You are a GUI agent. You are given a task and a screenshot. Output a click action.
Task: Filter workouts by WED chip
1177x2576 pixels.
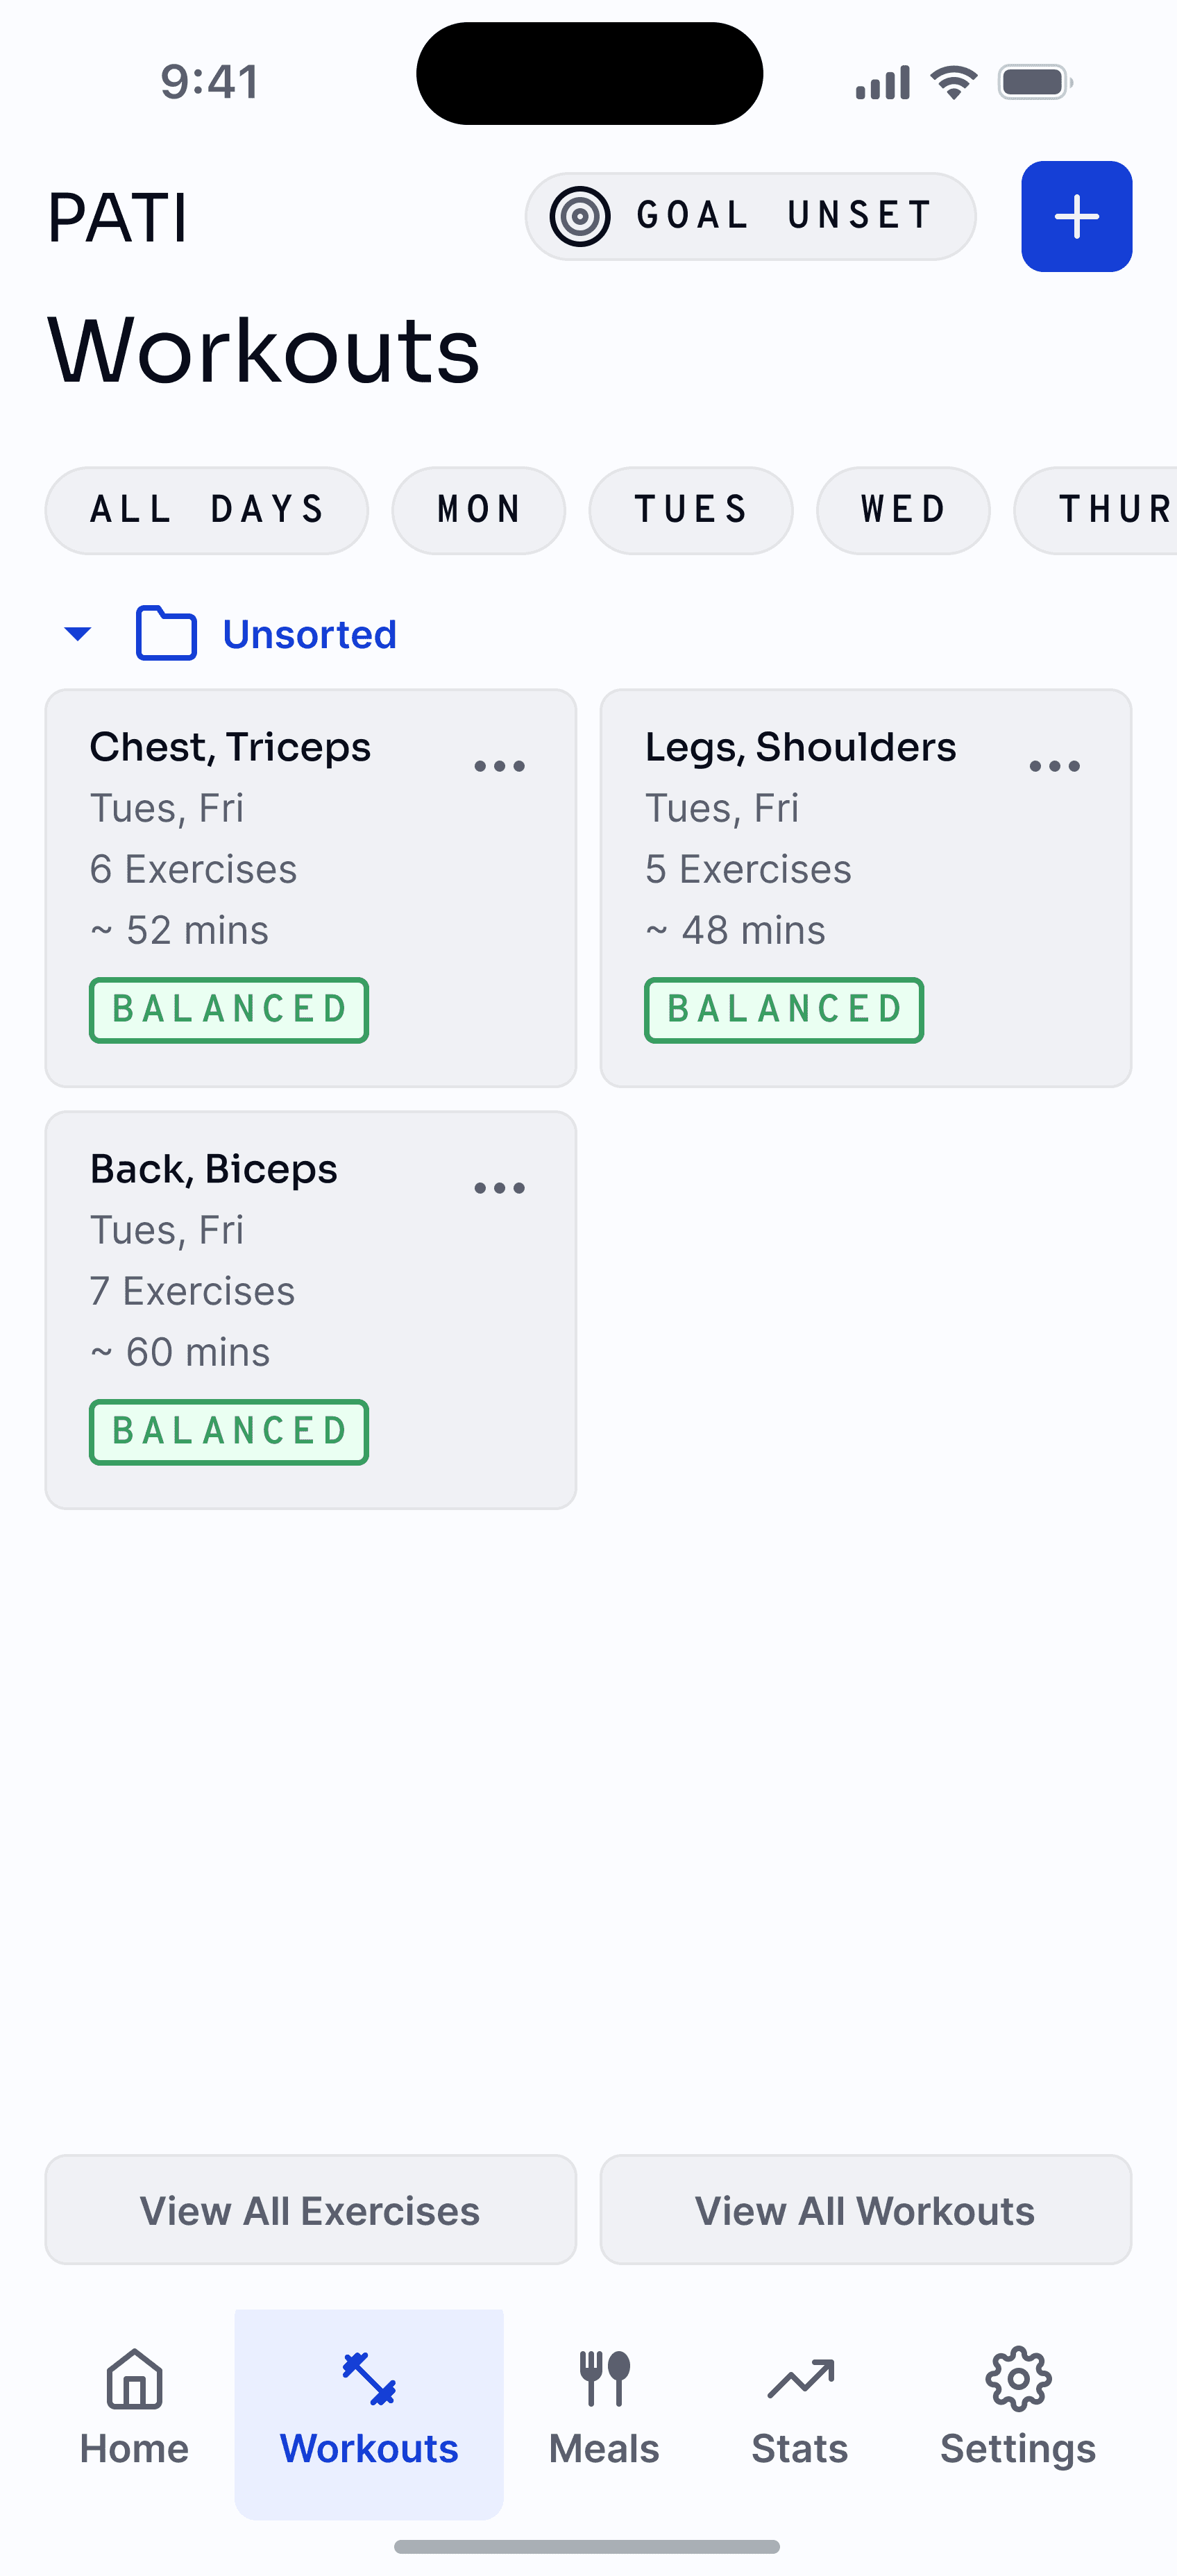point(902,510)
